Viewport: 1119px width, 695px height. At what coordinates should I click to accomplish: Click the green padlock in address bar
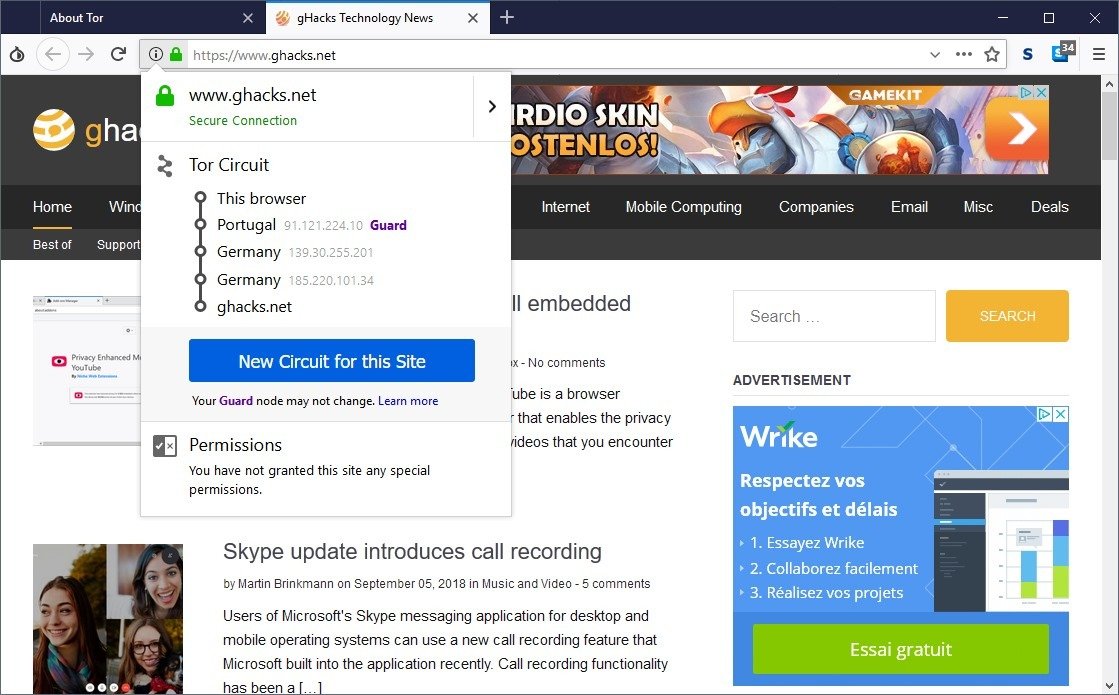point(176,54)
